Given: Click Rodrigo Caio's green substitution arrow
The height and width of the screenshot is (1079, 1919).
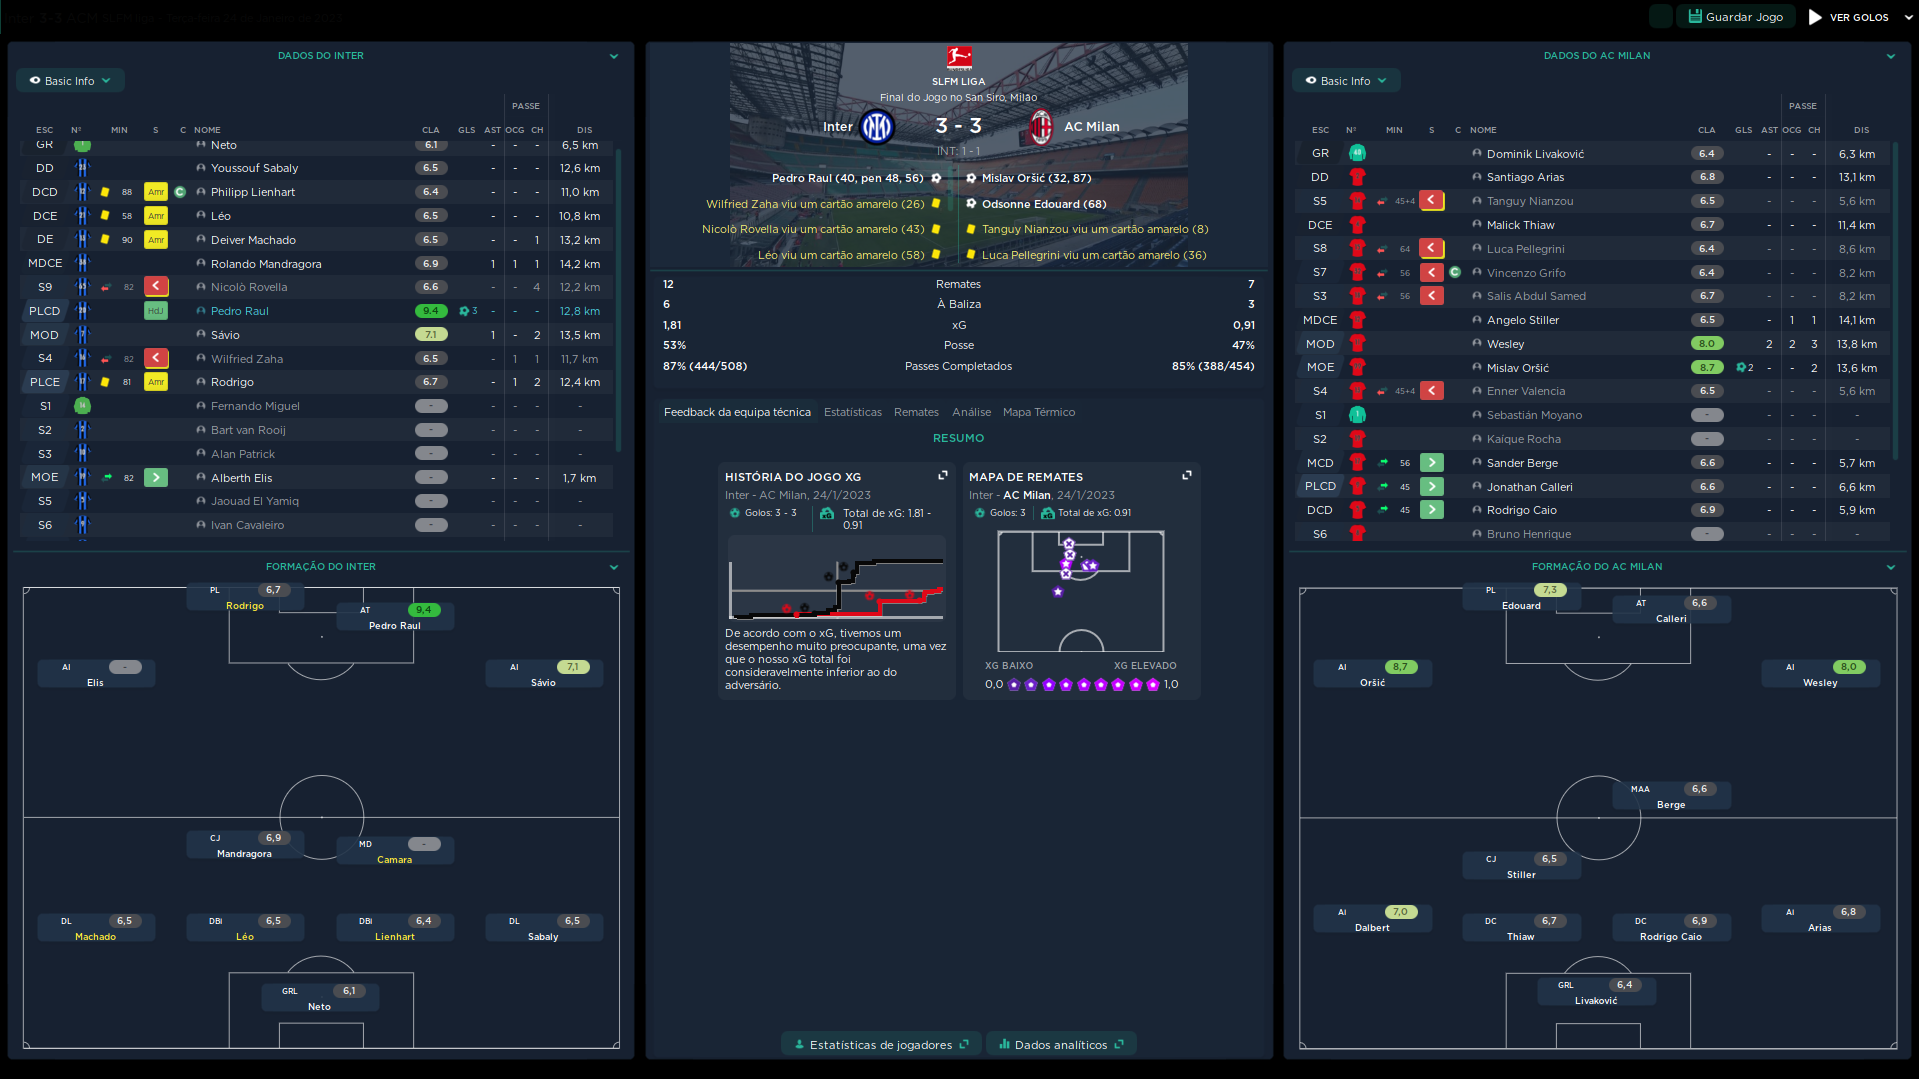Looking at the screenshot, I should (x=1432, y=510).
